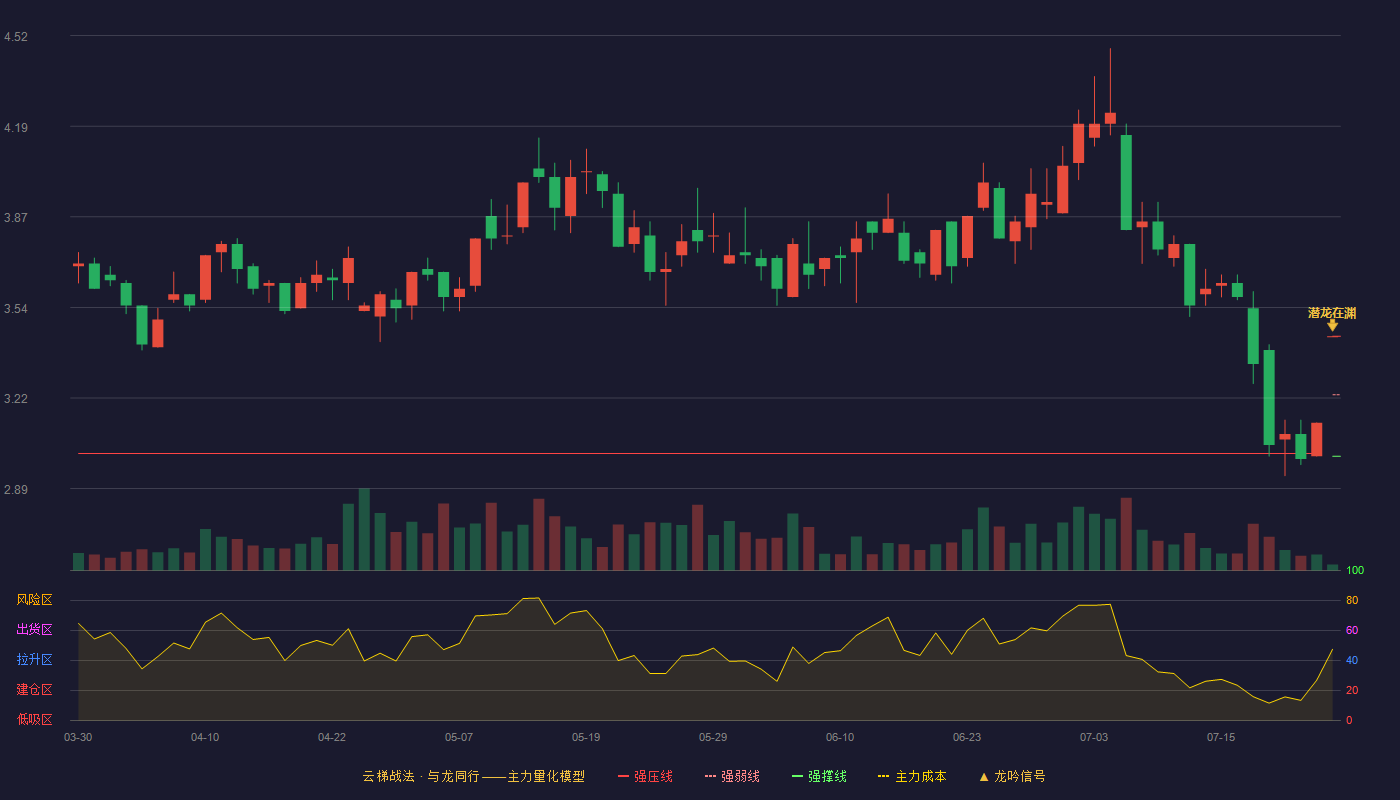Click the 3.22 price axis label
This screenshot has width=1400, height=800.
pyautogui.click(x=16, y=399)
